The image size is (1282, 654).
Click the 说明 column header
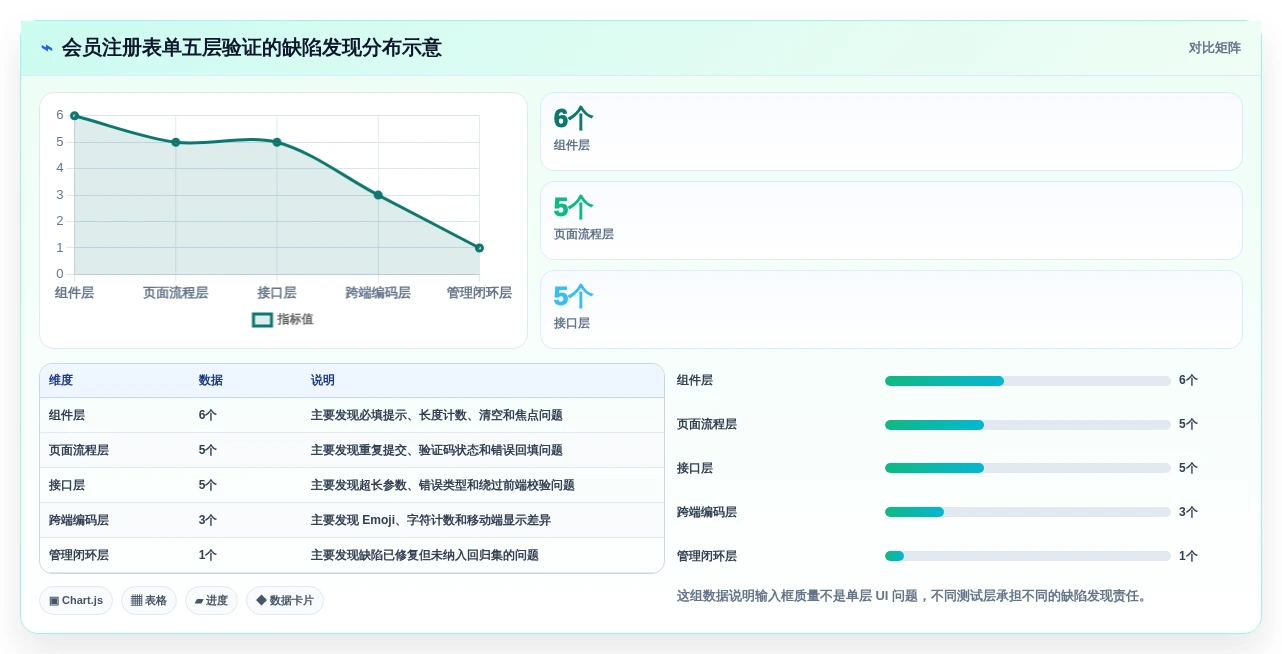pyautogui.click(x=323, y=381)
